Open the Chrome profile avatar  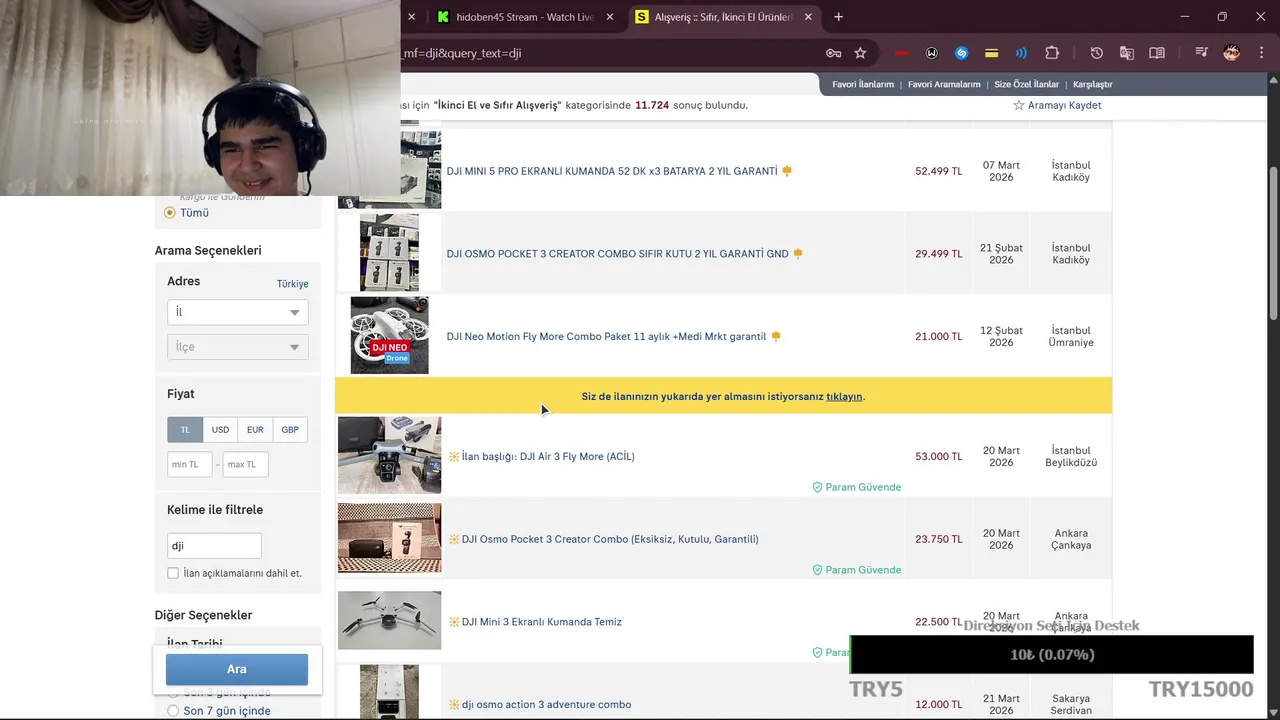(x=1231, y=53)
